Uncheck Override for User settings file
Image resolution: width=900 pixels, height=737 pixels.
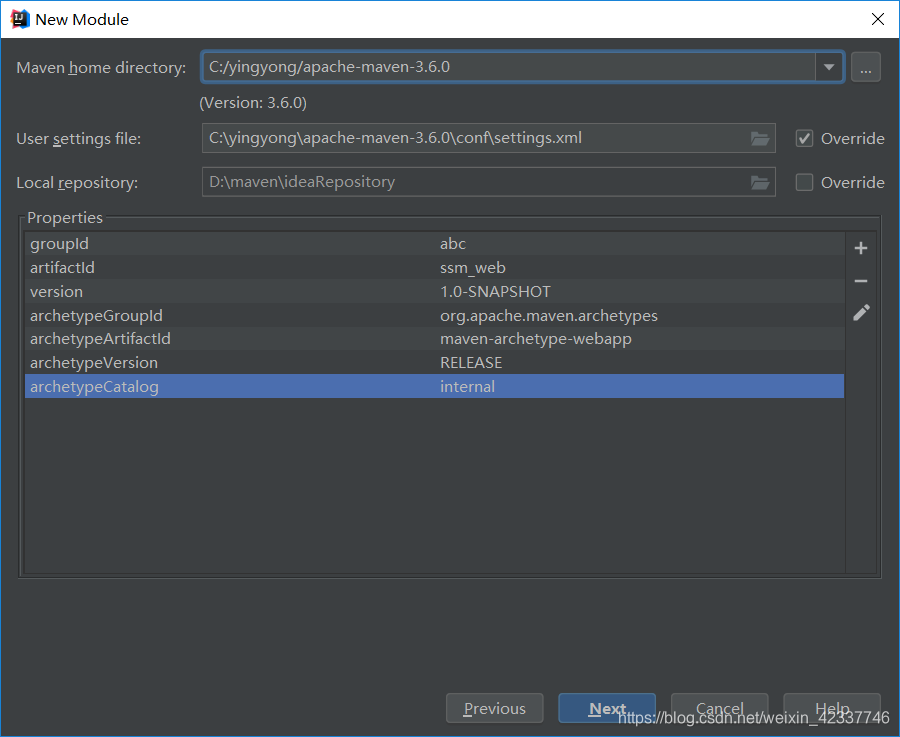[804, 138]
